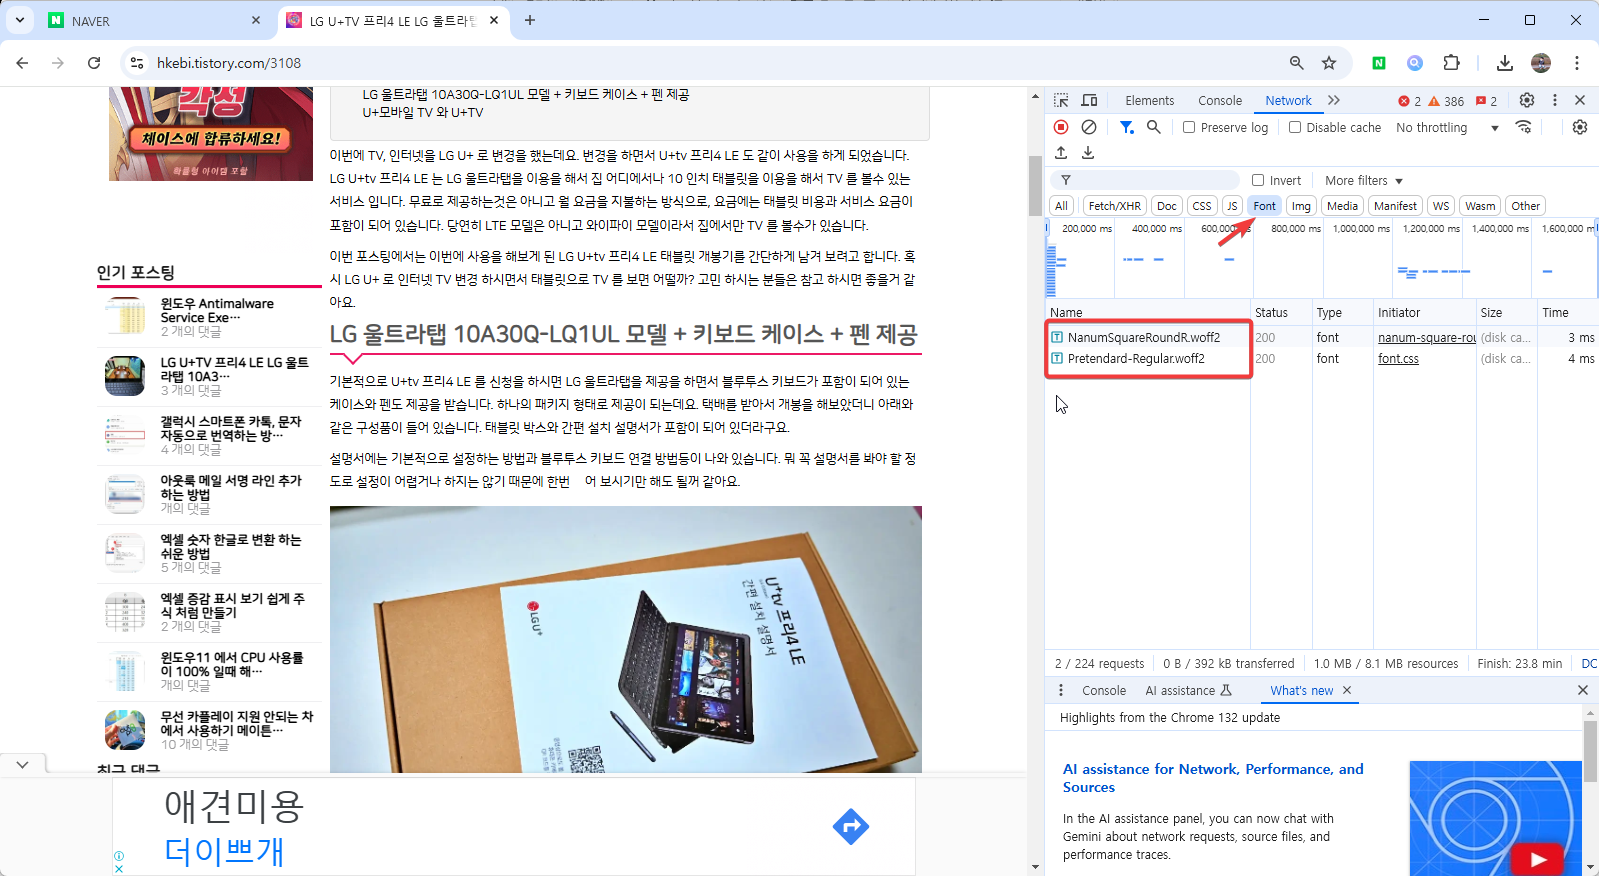Toggle the inspect element picker icon
1599x876 pixels.
1061,100
